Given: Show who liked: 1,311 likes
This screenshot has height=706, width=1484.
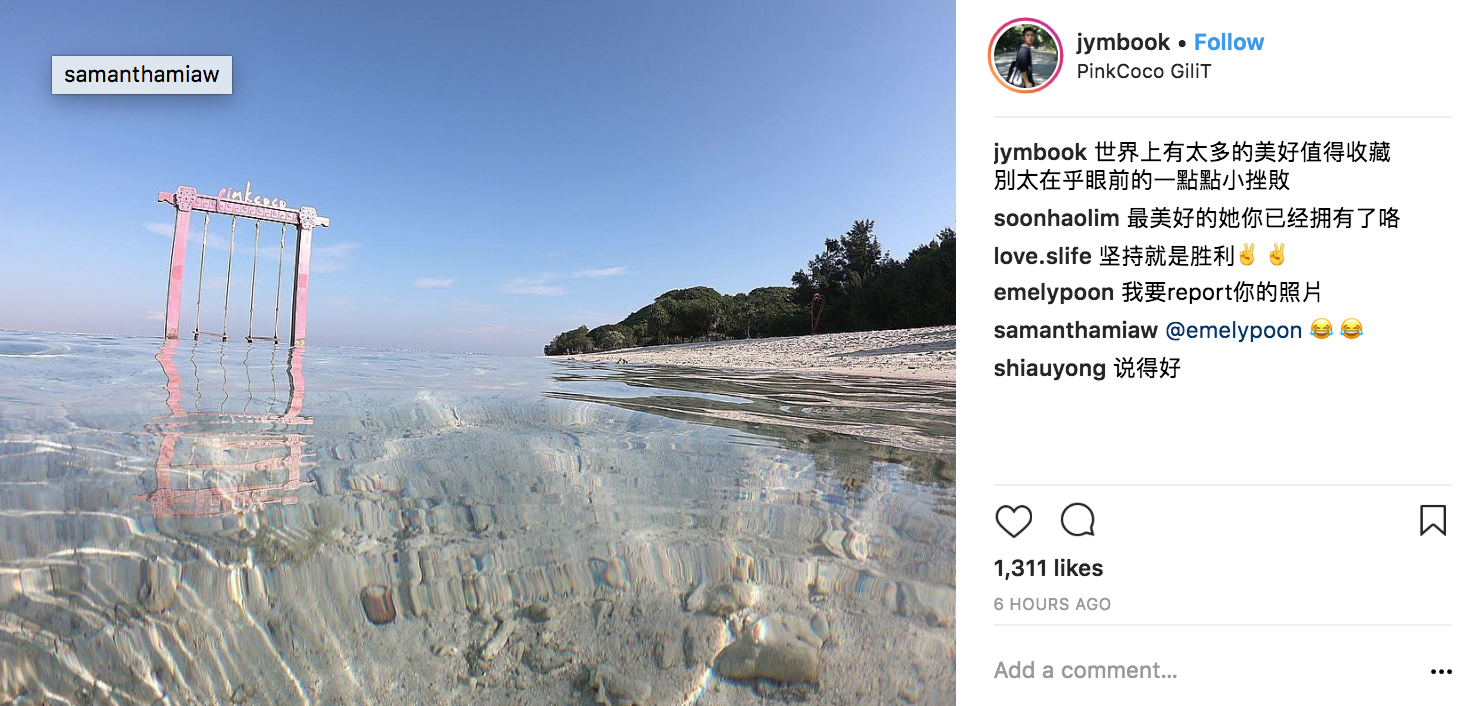Looking at the screenshot, I should (x=1048, y=568).
